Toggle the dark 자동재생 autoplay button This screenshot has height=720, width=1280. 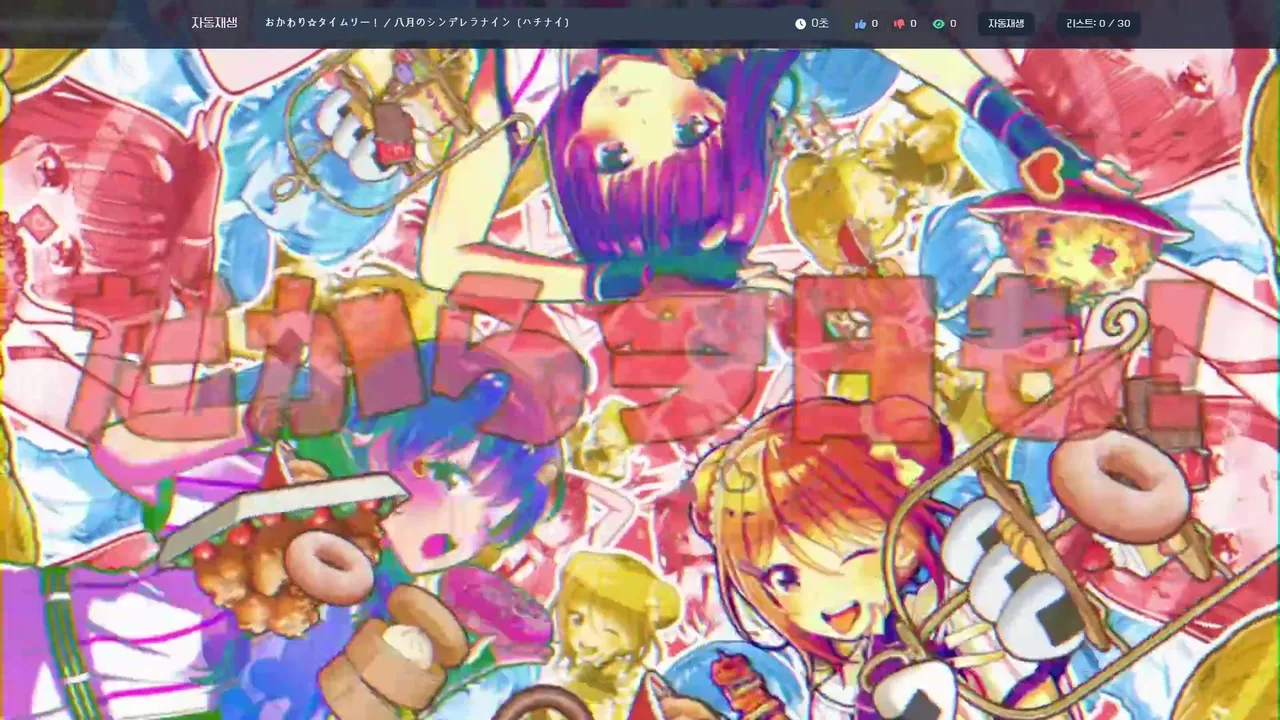tap(1006, 23)
